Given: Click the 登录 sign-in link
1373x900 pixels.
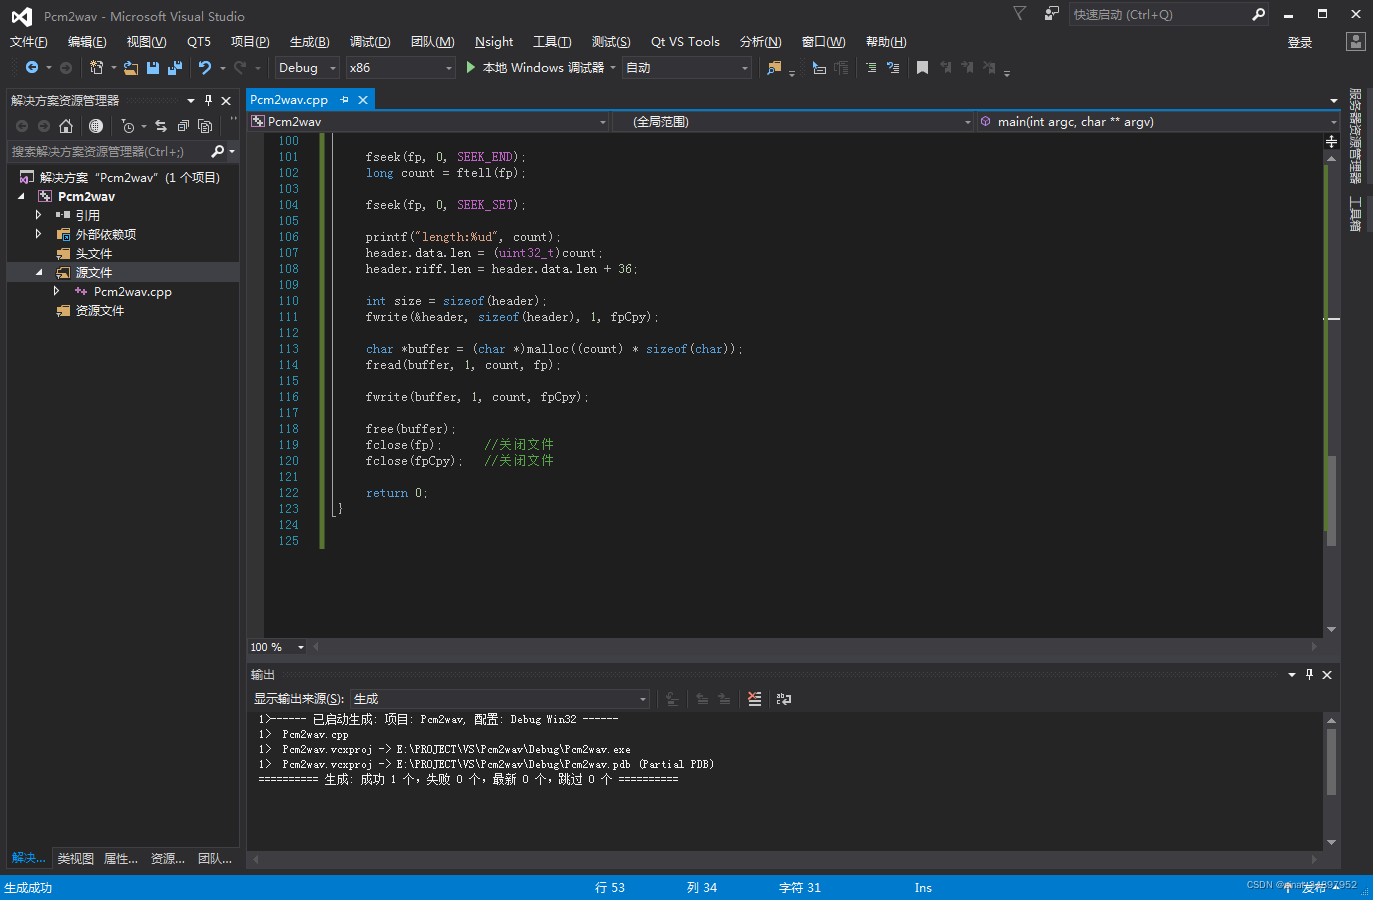Looking at the screenshot, I should [1300, 42].
